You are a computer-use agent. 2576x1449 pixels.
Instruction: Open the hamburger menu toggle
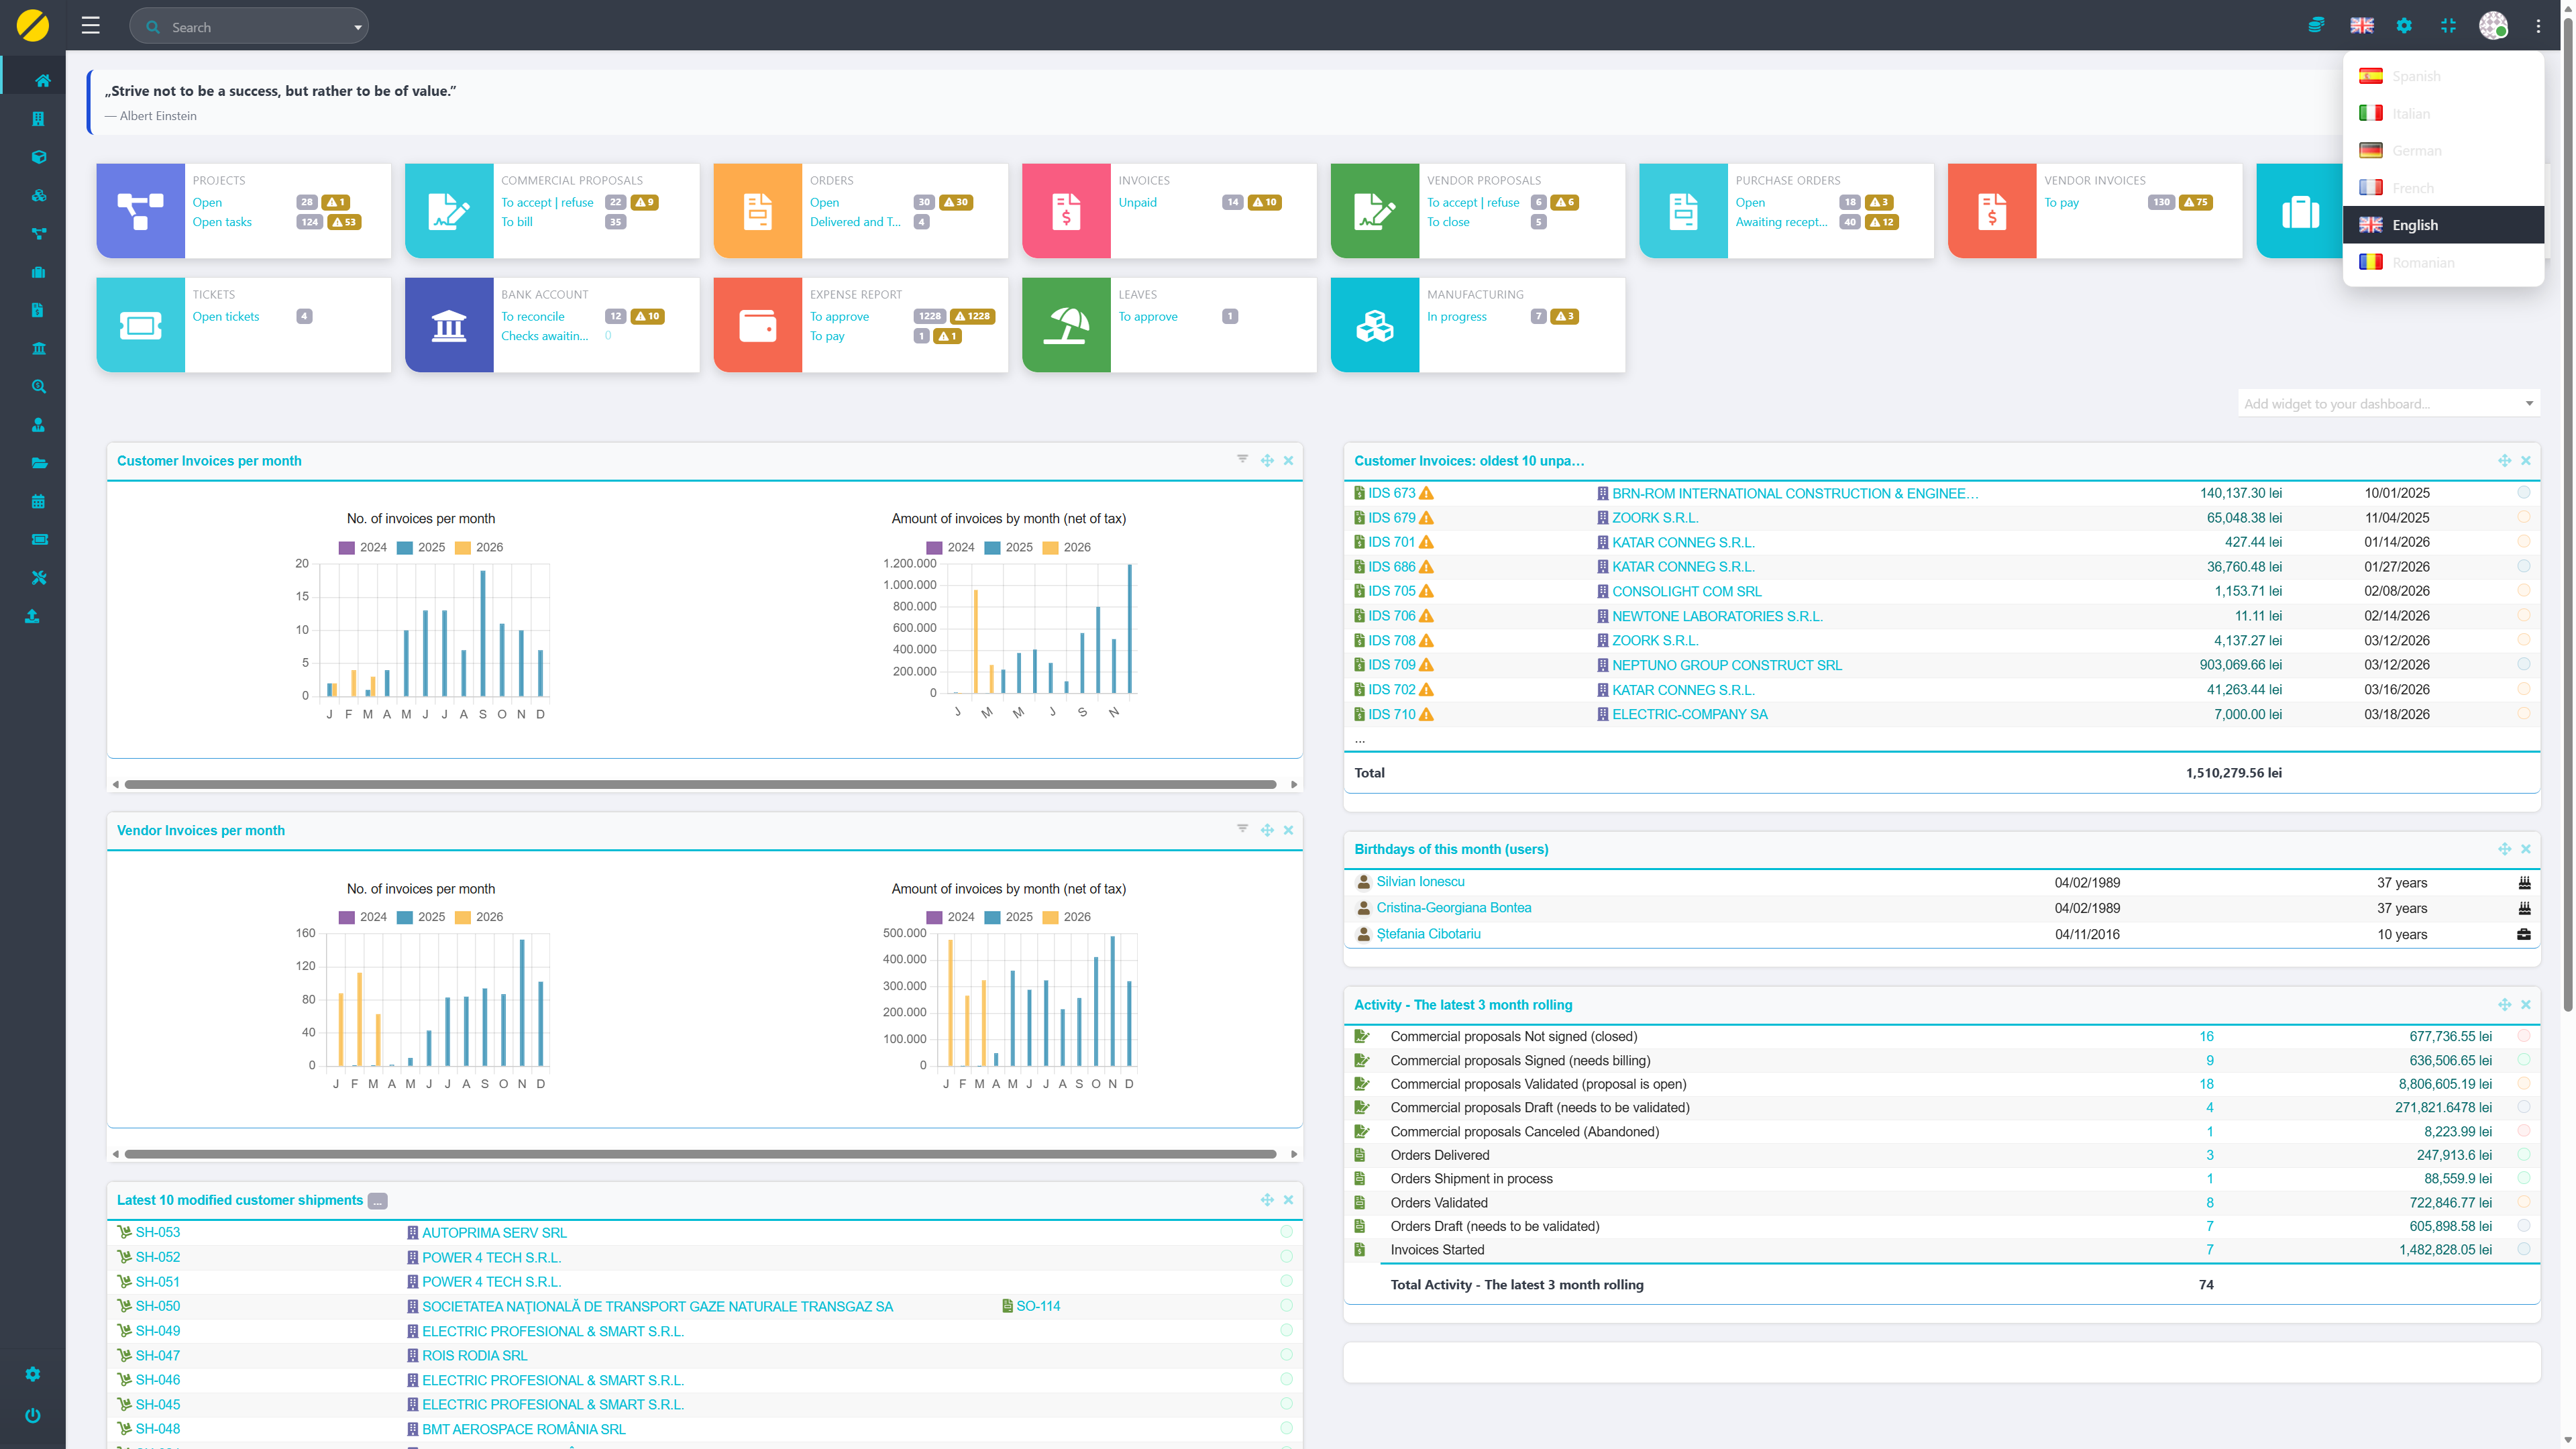coord(91,26)
